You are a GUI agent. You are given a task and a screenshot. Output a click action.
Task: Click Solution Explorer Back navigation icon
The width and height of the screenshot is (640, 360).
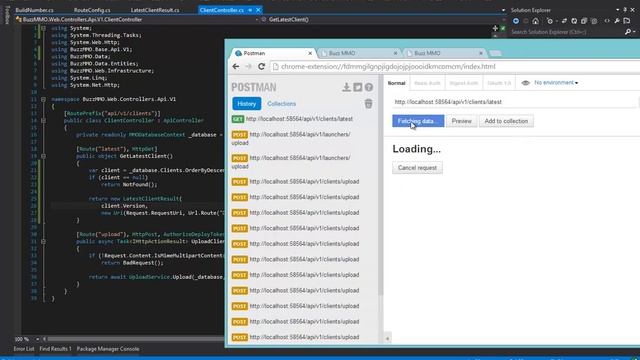[x=516, y=21]
